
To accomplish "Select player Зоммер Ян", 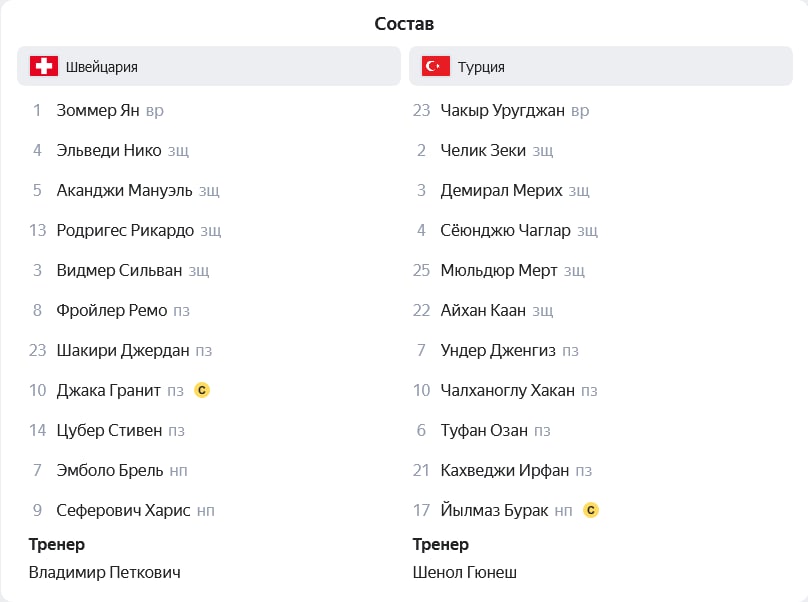I will [98, 110].
